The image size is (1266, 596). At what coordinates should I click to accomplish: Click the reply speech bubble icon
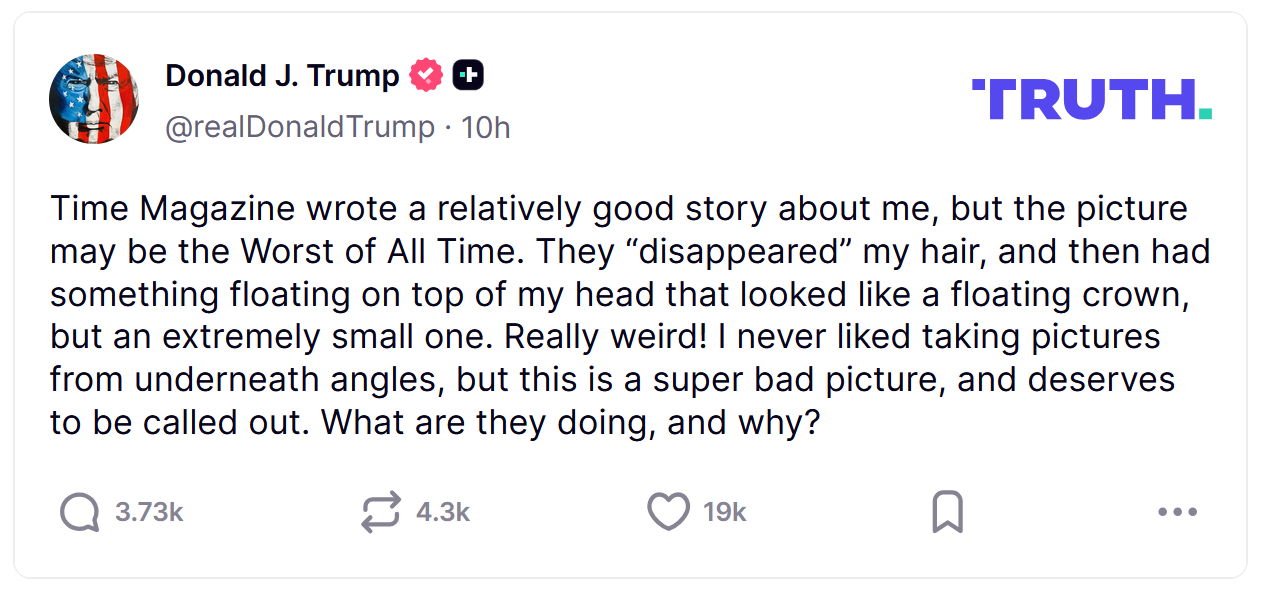tap(79, 513)
